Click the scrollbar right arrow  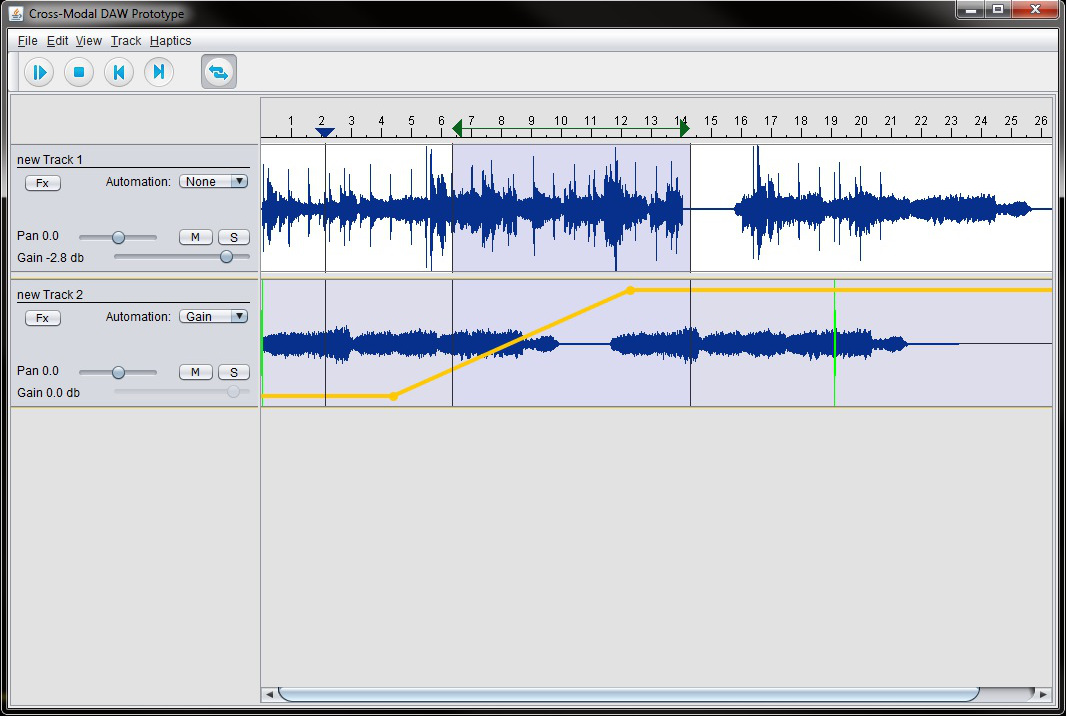click(1044, 695)
